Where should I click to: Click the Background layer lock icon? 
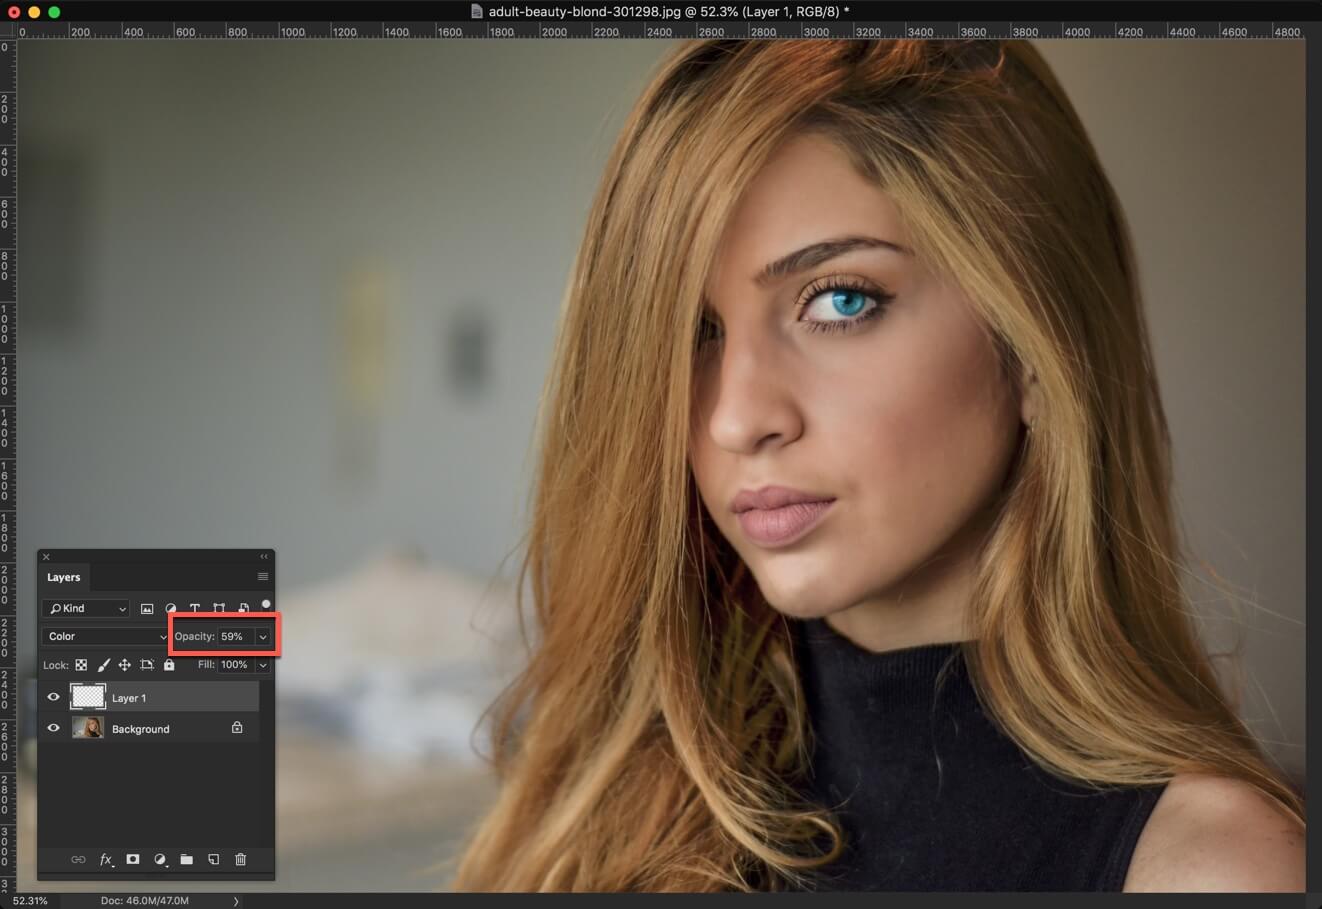237,728
